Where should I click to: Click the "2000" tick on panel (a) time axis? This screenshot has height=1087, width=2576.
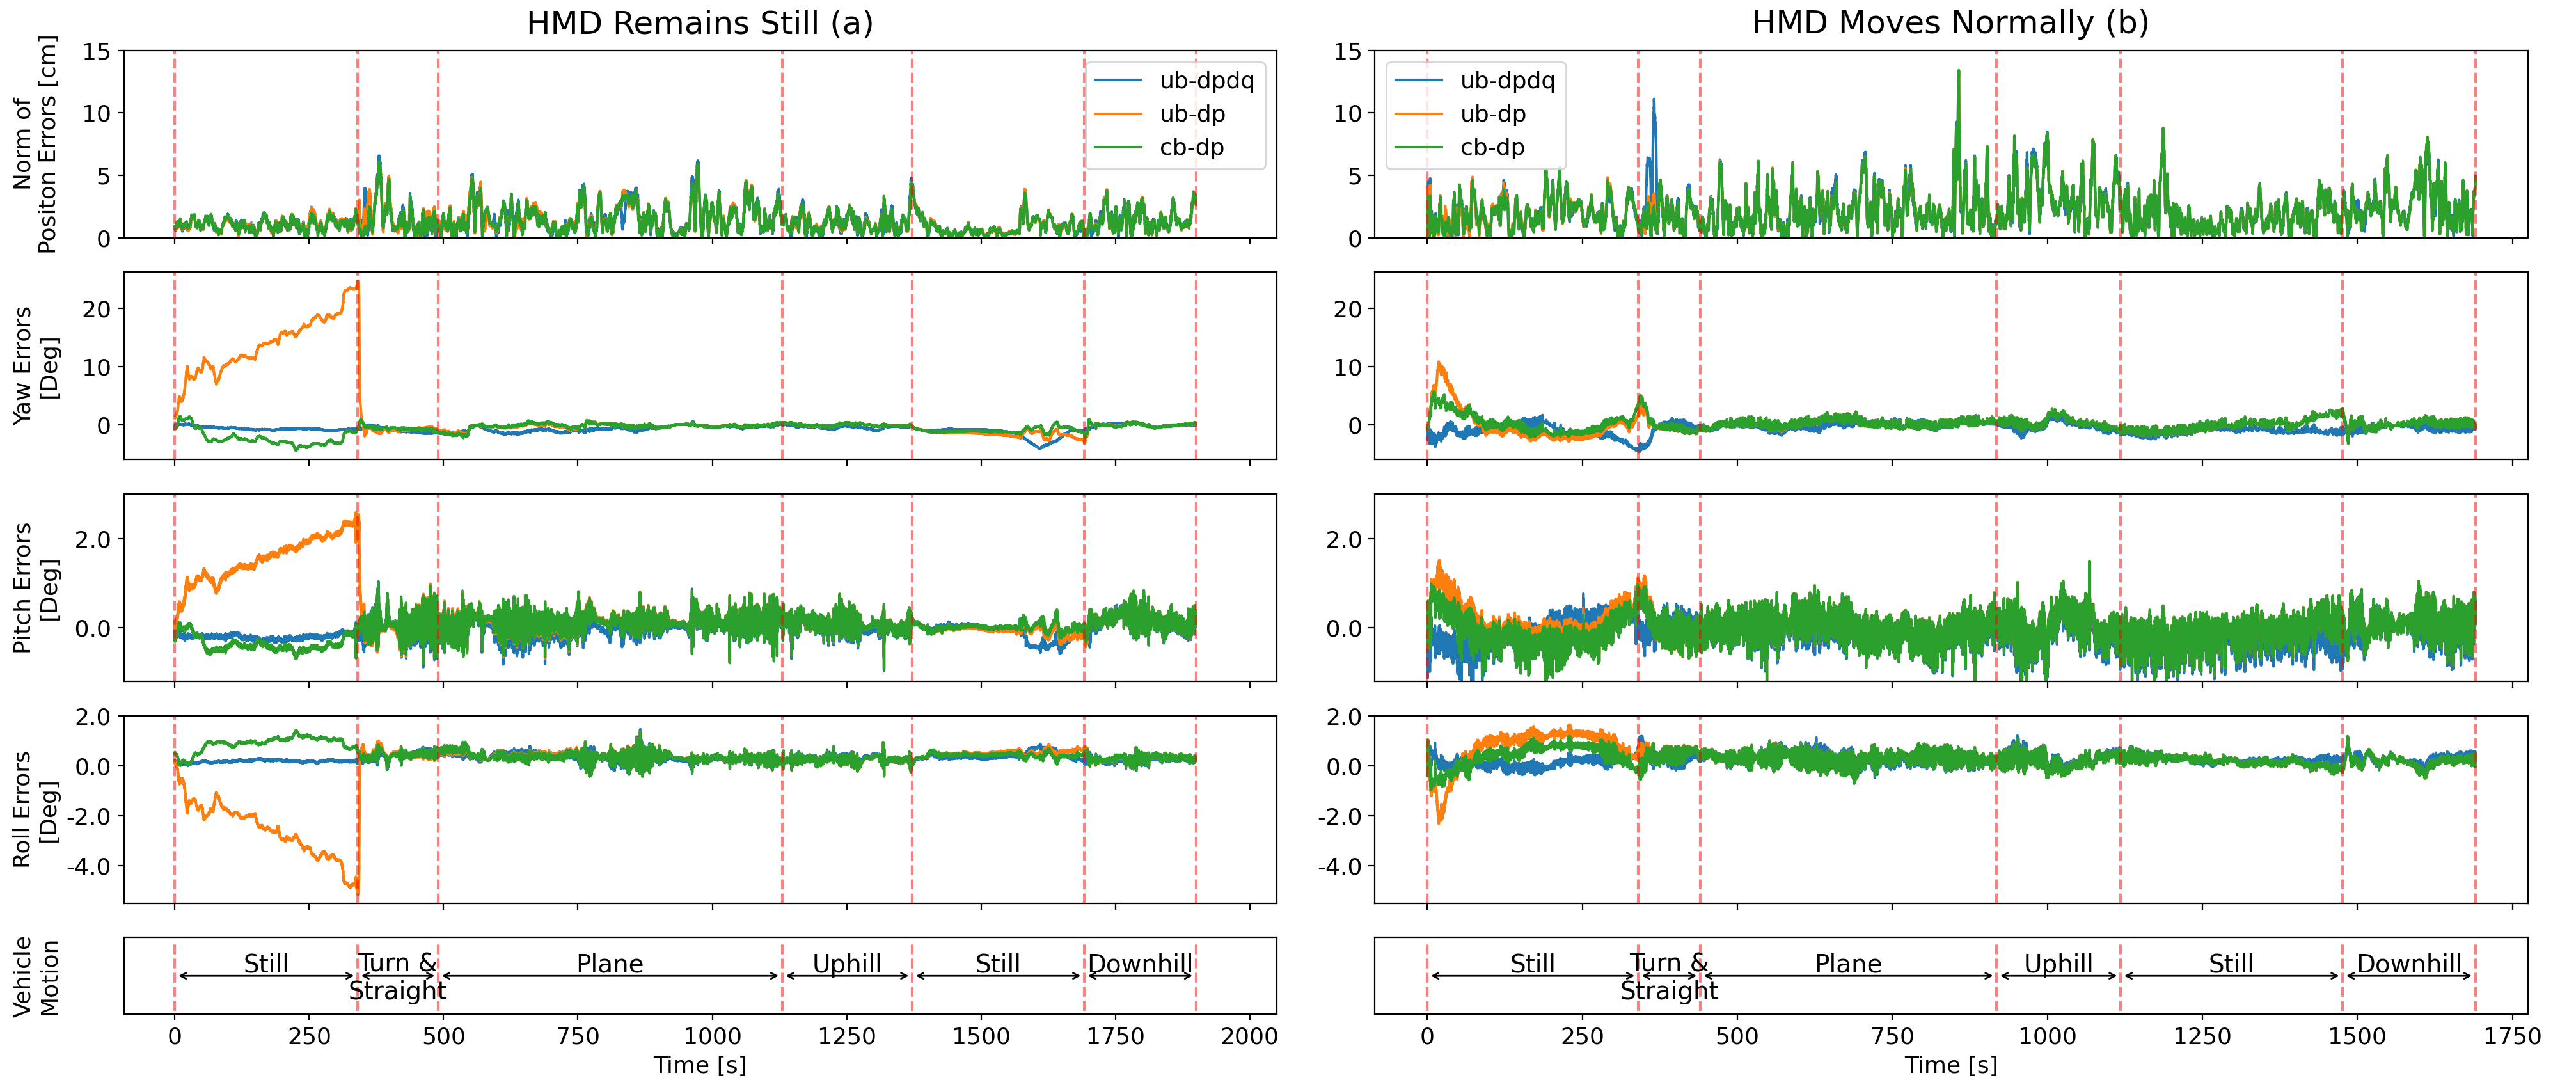[1249, 1036]
